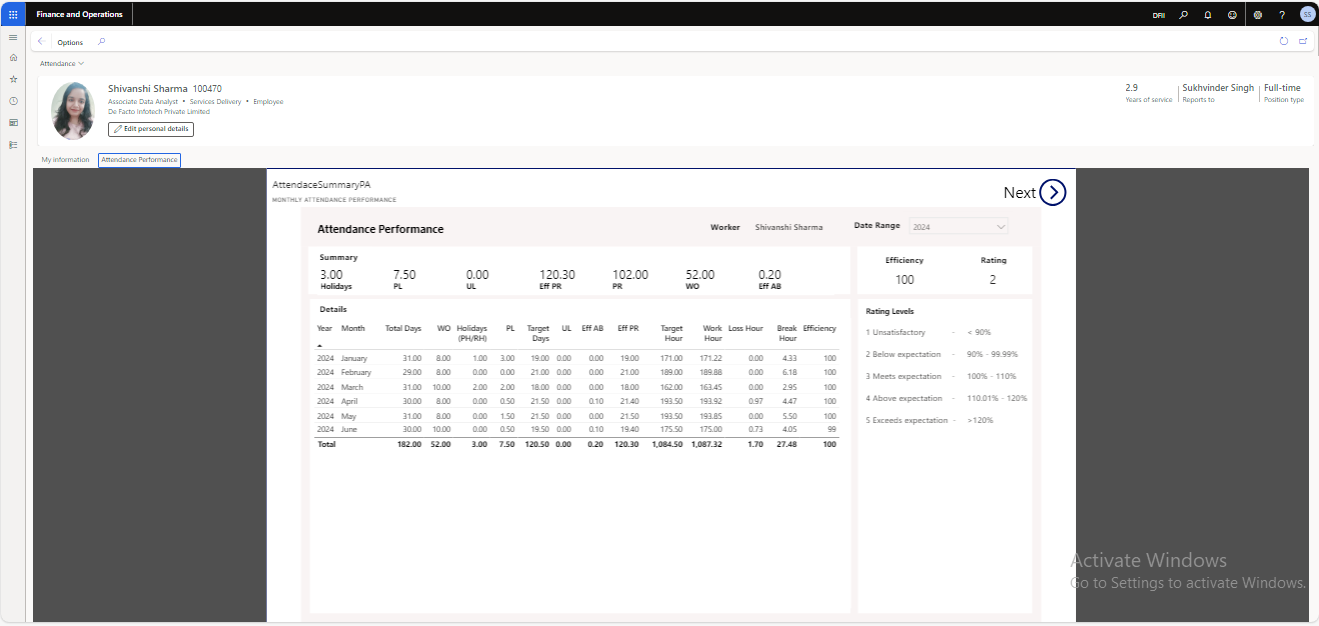Switch to the My information tab
The image size is (1319, 626).
(x=65, y=159)
